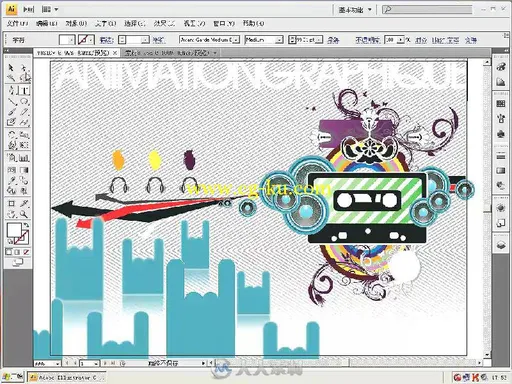The image size is (512, 384).
Task: Select the Blob Brush tool
Action: point(11,122)
